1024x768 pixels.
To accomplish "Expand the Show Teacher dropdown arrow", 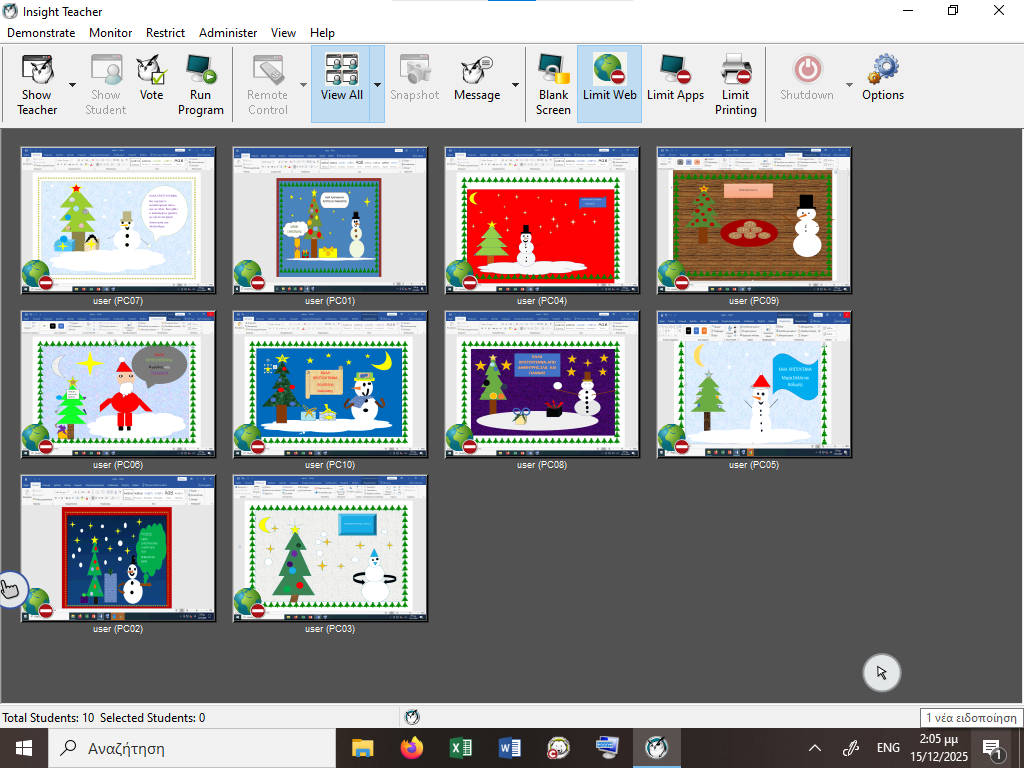I will 73,85.
